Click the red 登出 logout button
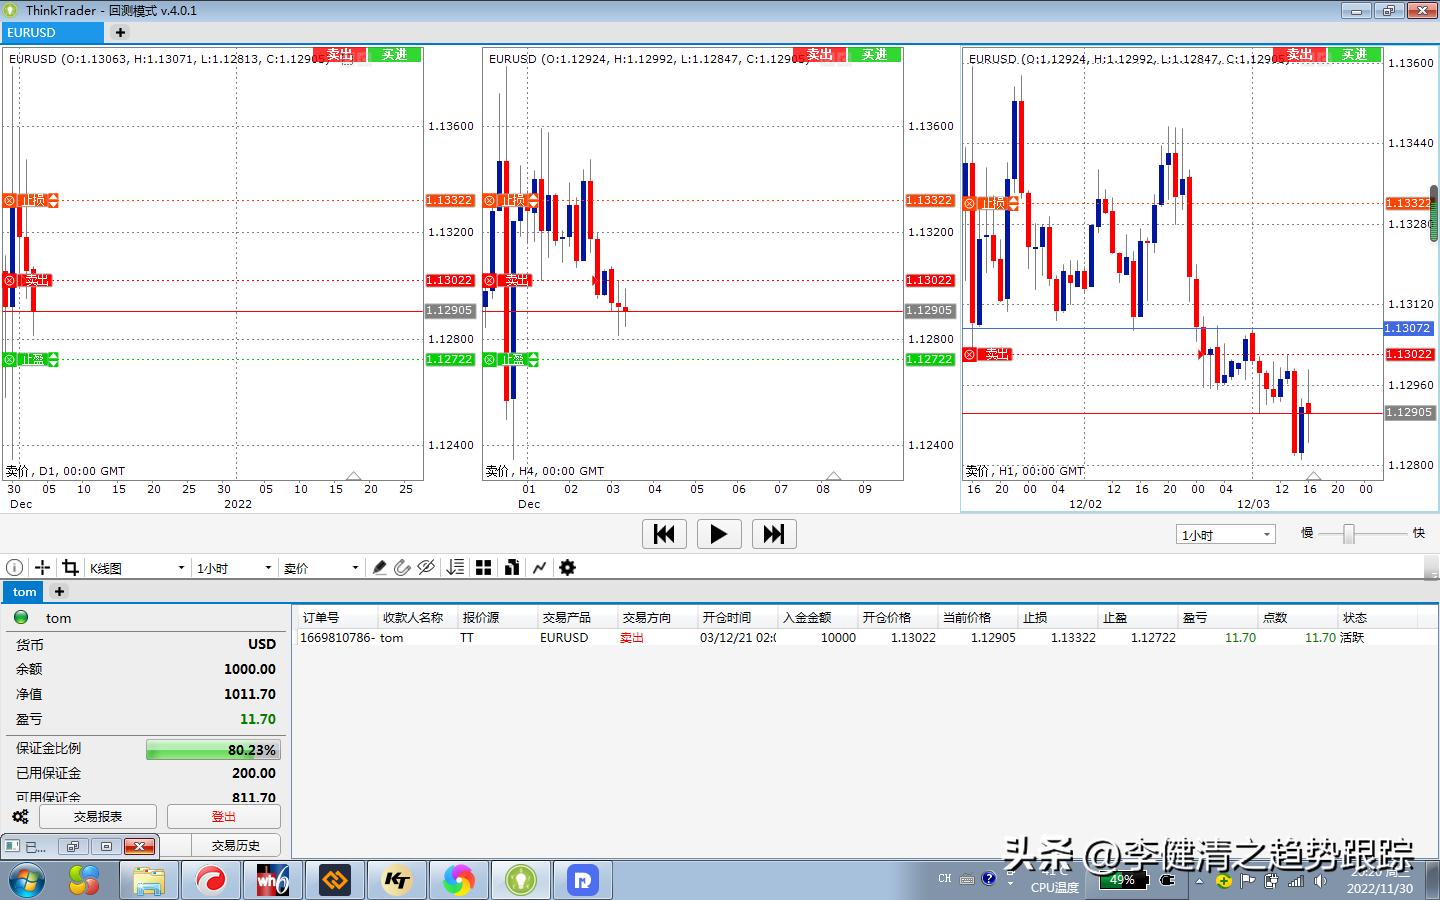 223,817
